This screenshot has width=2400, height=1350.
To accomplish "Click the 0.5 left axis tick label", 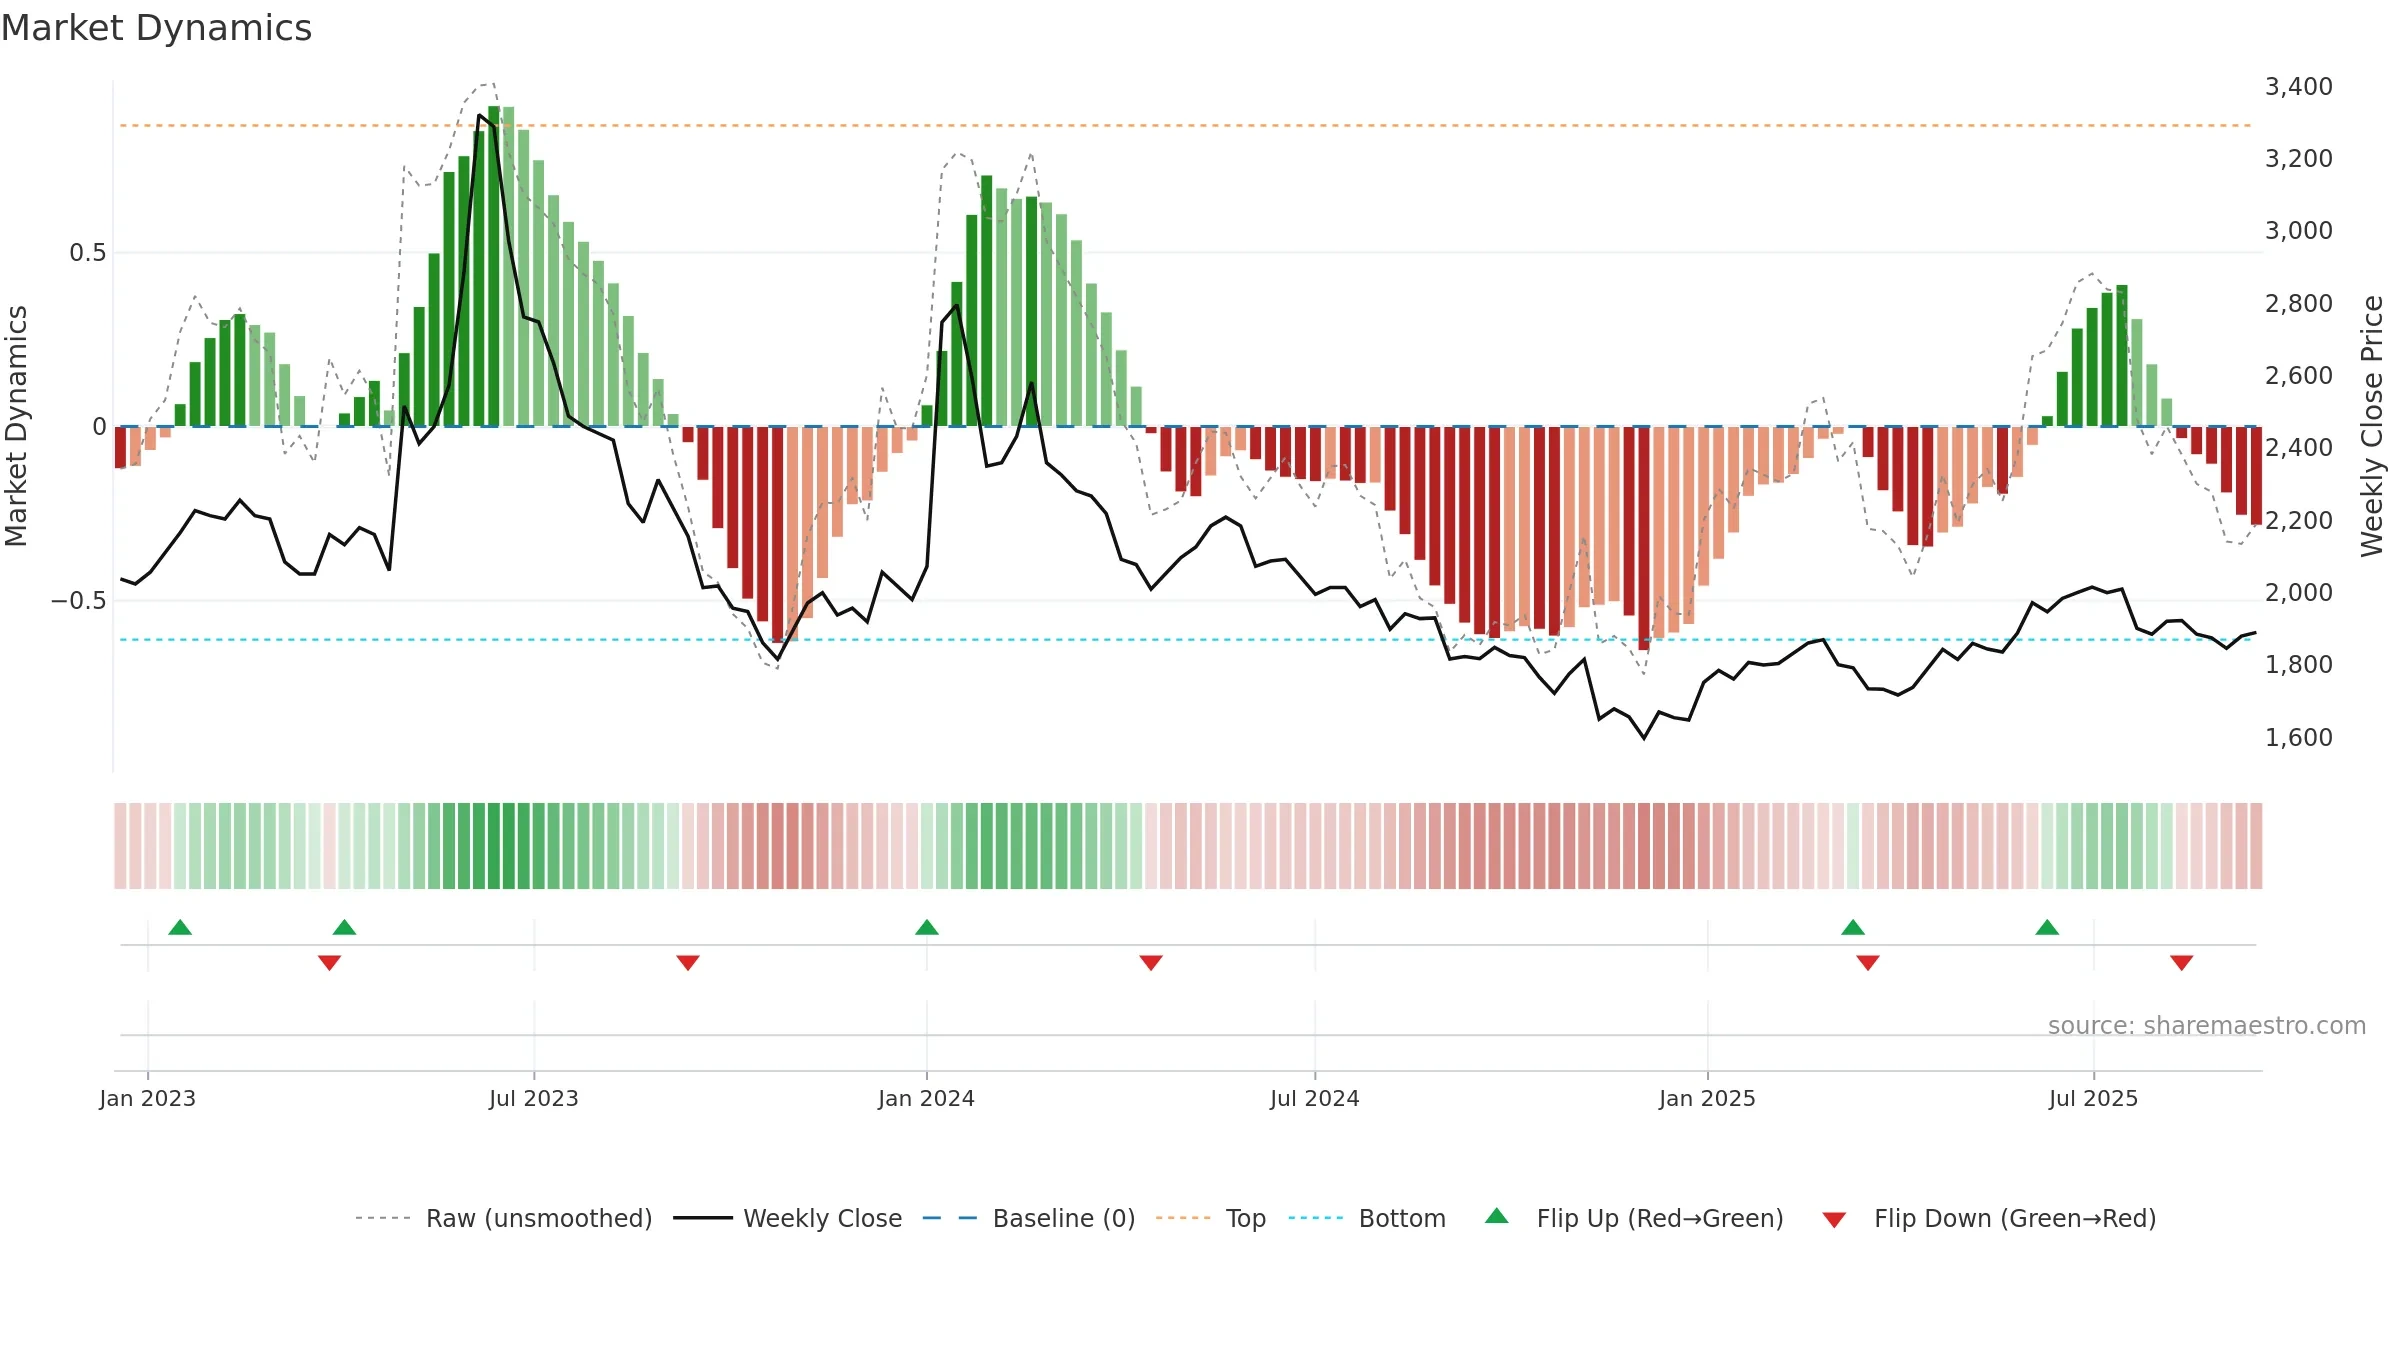I will [x=88, y=253].
